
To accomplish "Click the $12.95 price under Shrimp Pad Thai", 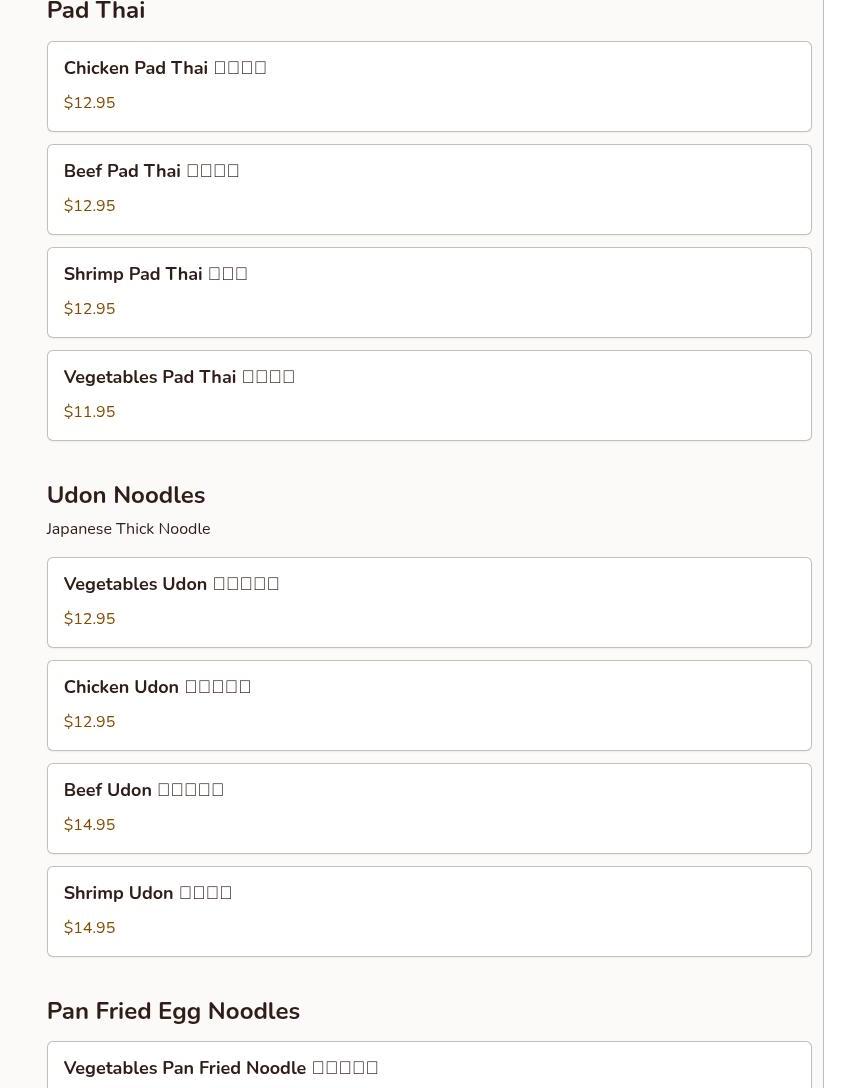I will (x=89, y=309).
